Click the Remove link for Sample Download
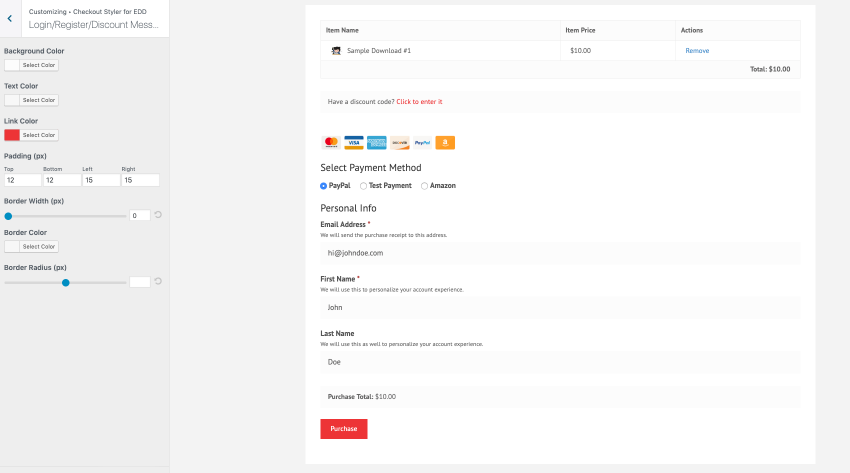 click(697, 51)
